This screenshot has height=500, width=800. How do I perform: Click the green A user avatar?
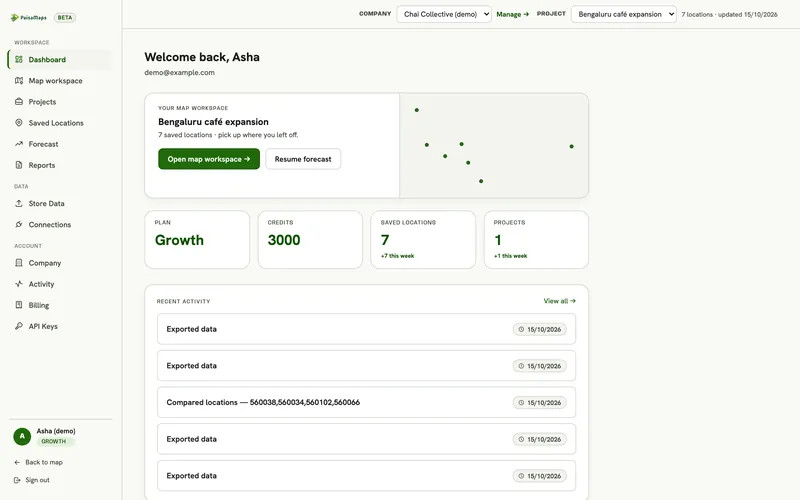pyautogui.click(x=22, y=436)
